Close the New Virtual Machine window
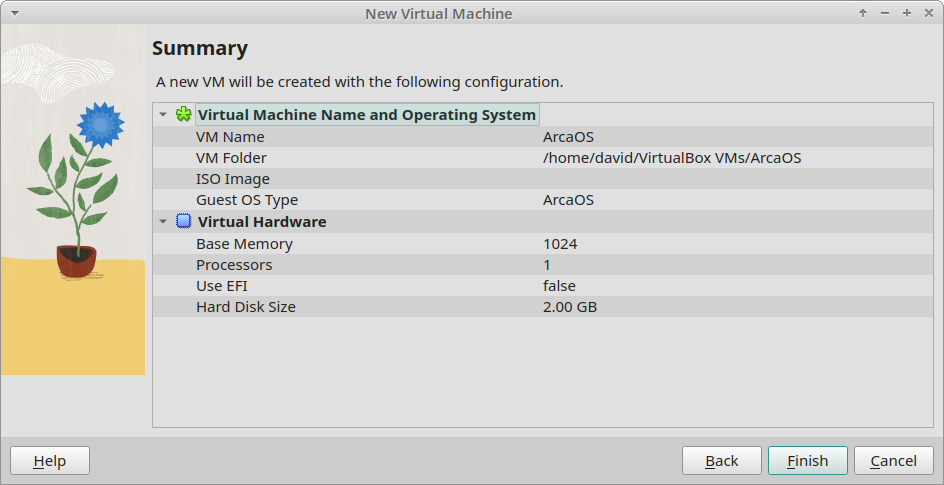 click(x=928, y=13)
